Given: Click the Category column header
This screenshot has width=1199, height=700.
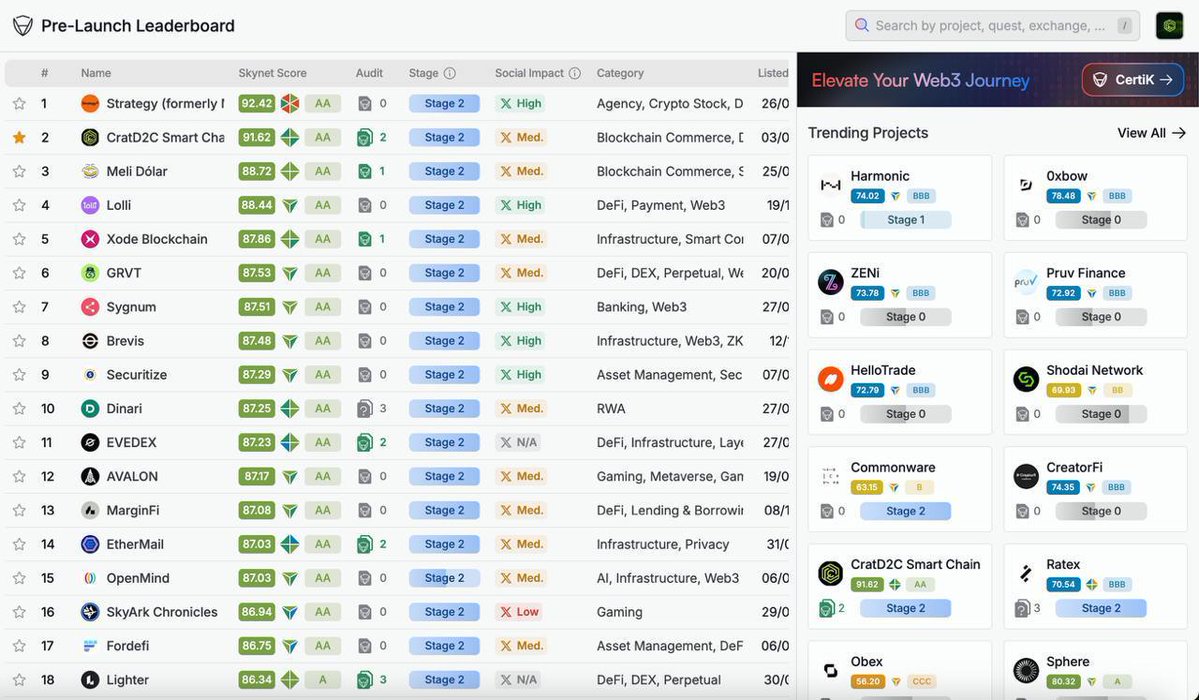Looking at the screenshot, I should coord(620,73).
